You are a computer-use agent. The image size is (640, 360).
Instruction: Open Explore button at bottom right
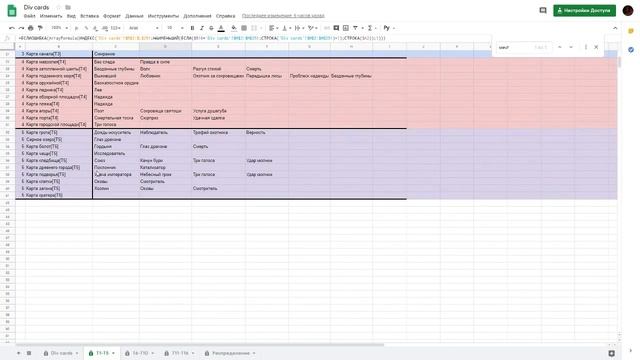tap(611, 353)
